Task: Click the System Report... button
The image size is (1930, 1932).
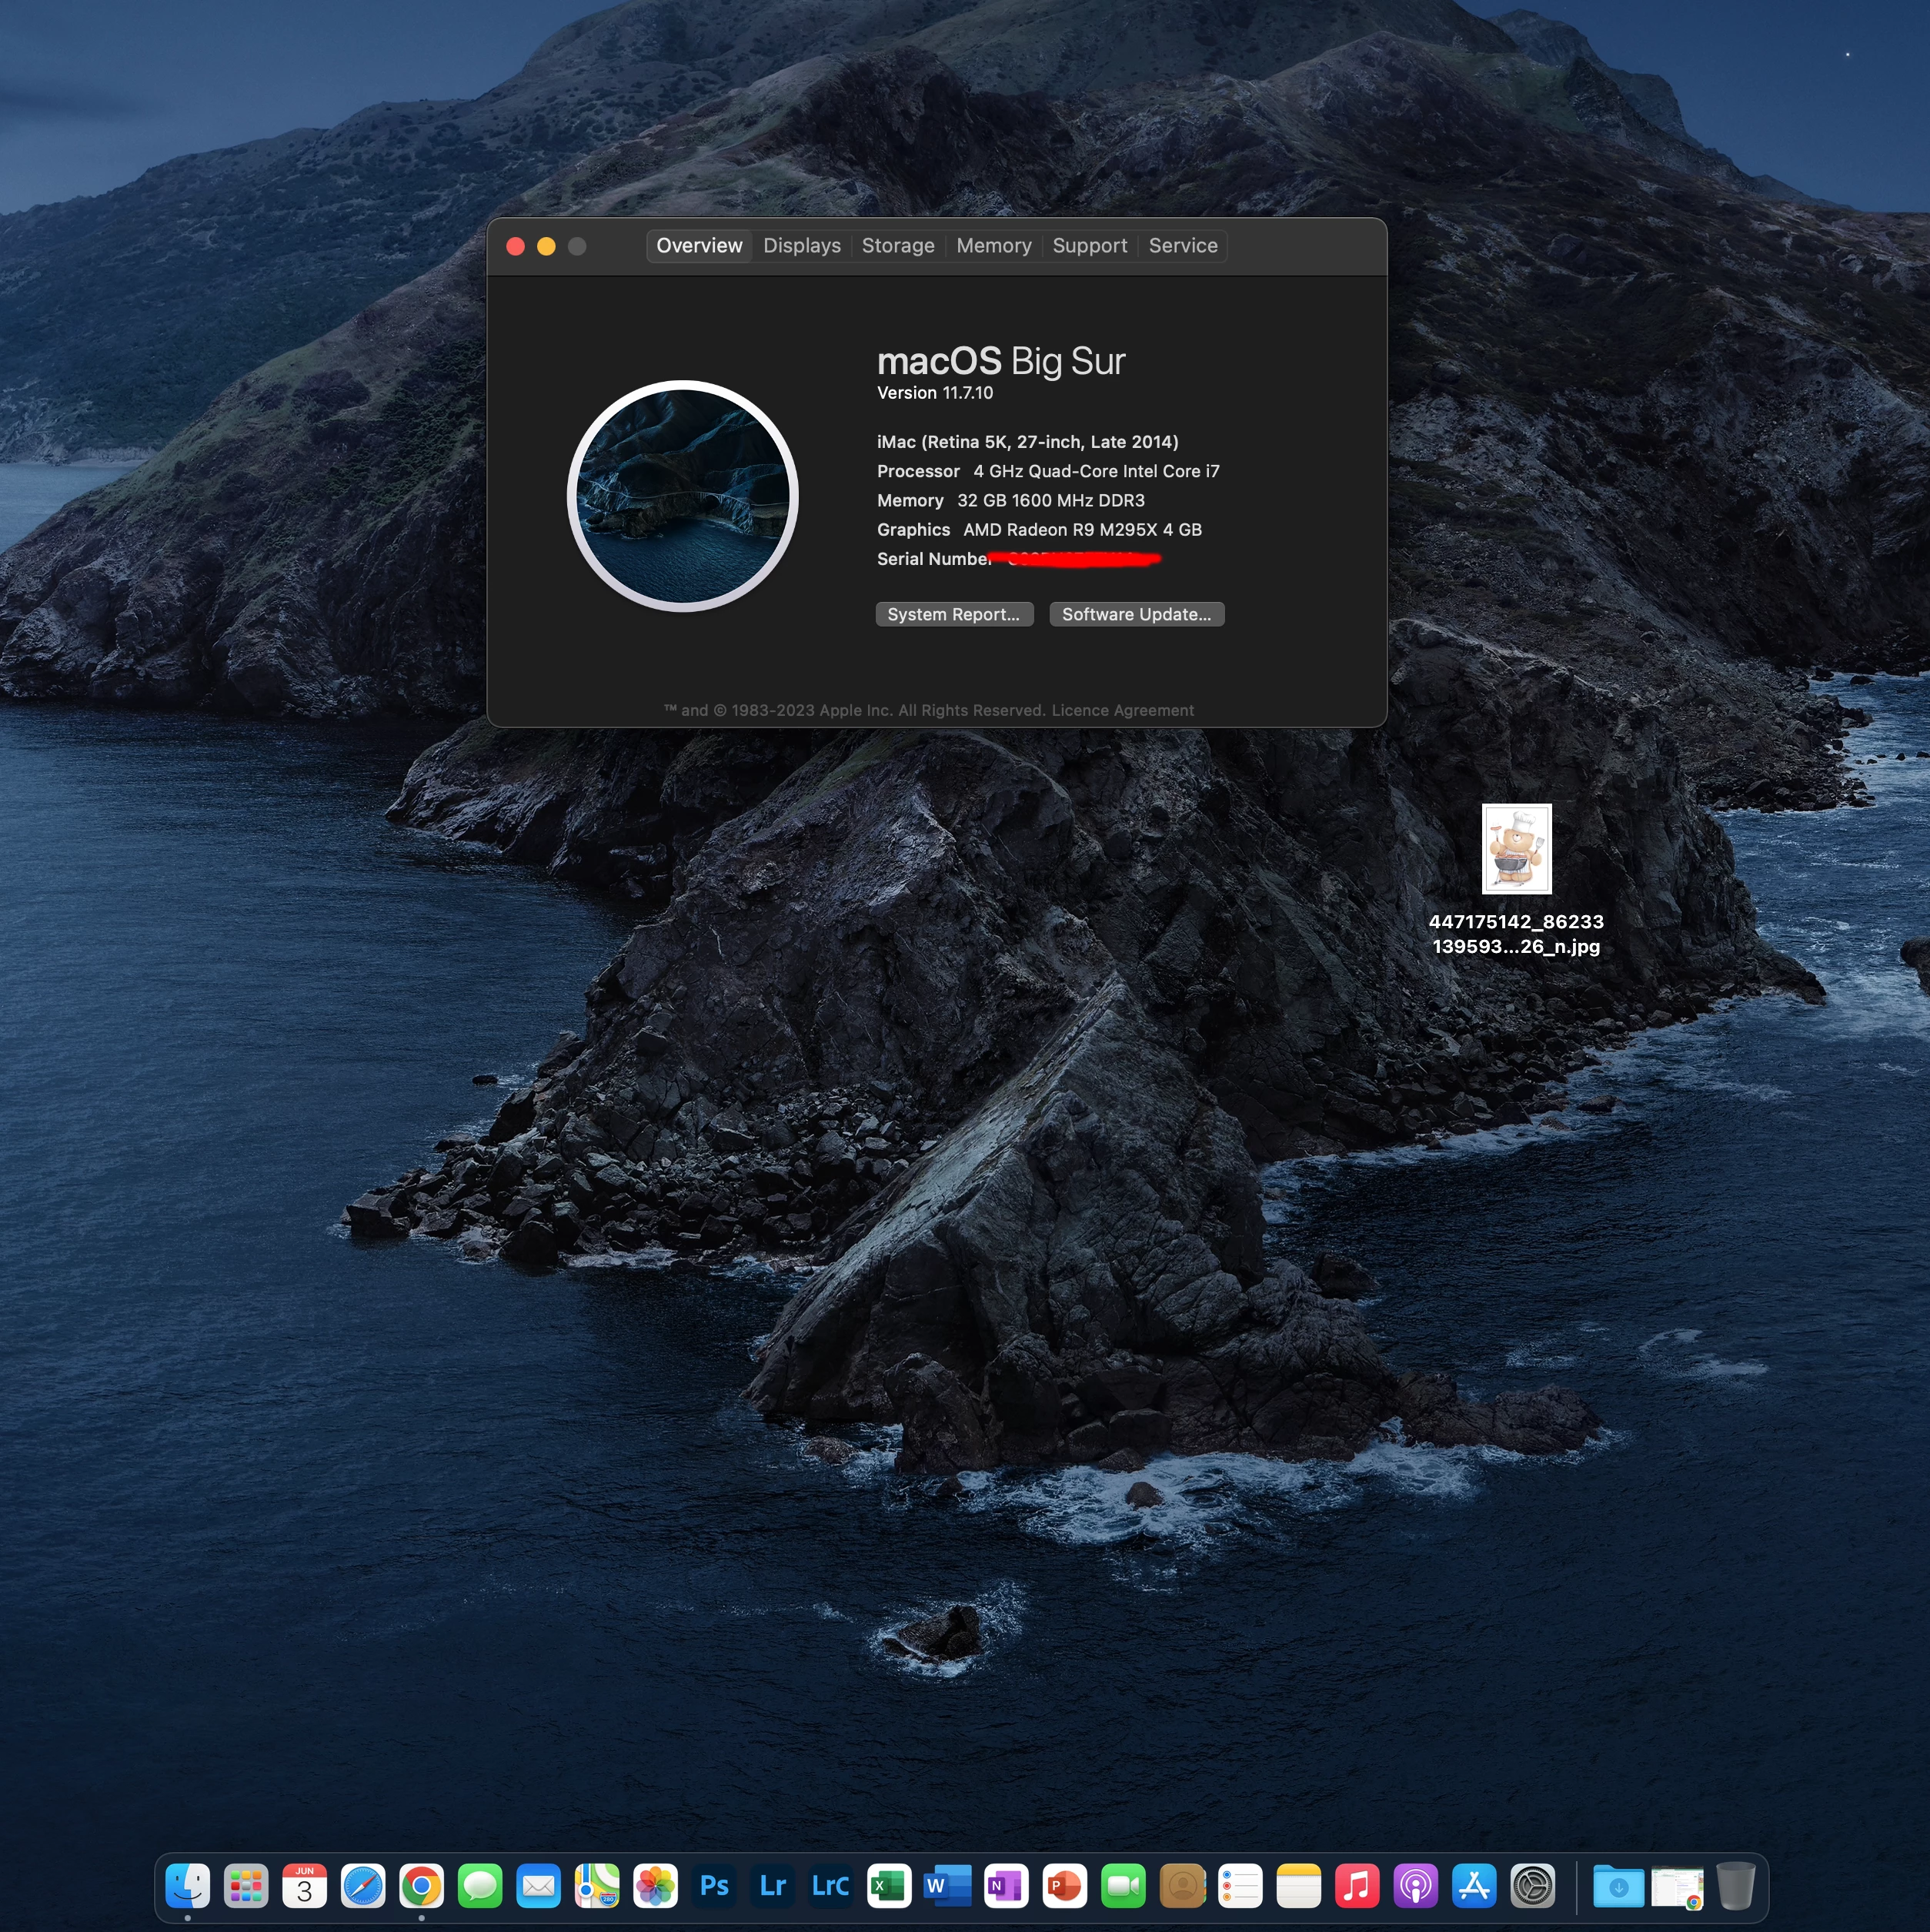Action: (953, 614)
